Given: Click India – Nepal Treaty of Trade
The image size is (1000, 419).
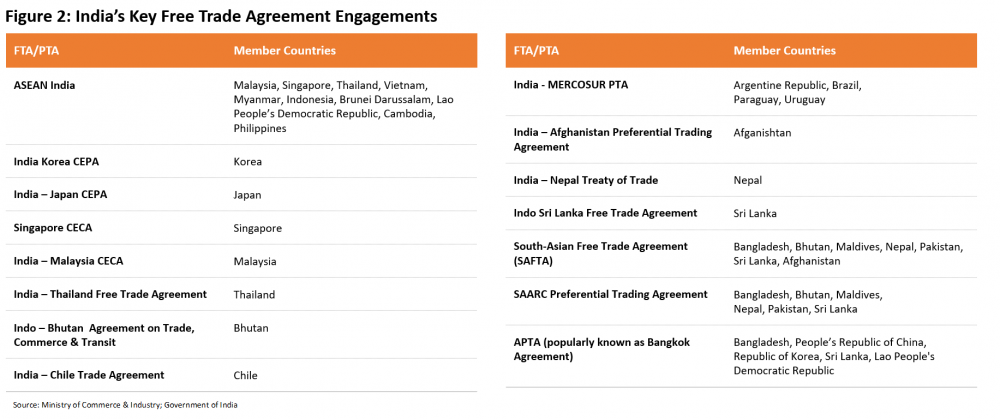Looking at the screenshot, I should click(x=585, y=180).
